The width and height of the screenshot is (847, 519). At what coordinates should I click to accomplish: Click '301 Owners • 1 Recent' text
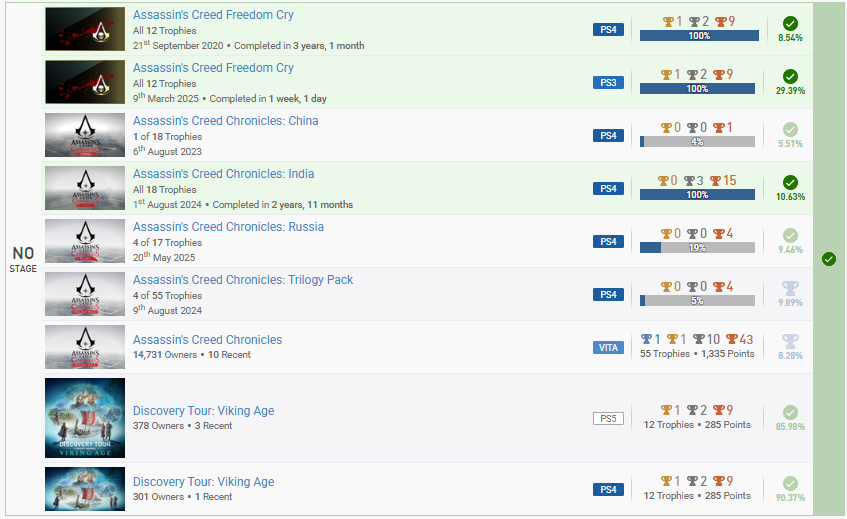click(x=183, y=496)
